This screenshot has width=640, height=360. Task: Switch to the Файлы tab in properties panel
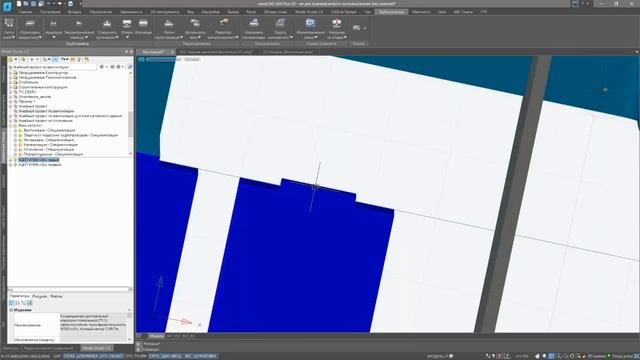pos(56,296)
